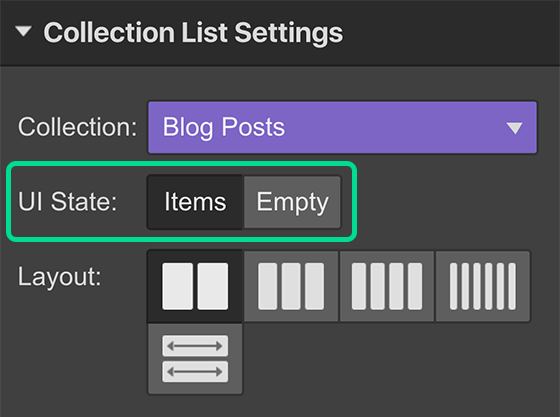Click the left bar of two-column layout icon
Screen dimensions: 560x417
click(x=178, y=286)
